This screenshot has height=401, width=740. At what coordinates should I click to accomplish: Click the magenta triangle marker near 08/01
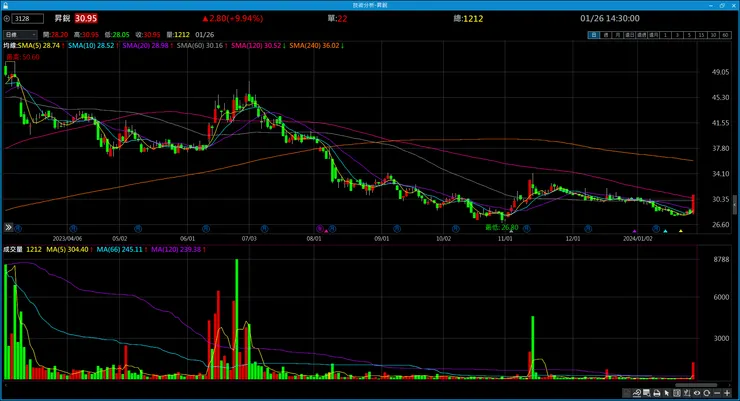(326, 231)
